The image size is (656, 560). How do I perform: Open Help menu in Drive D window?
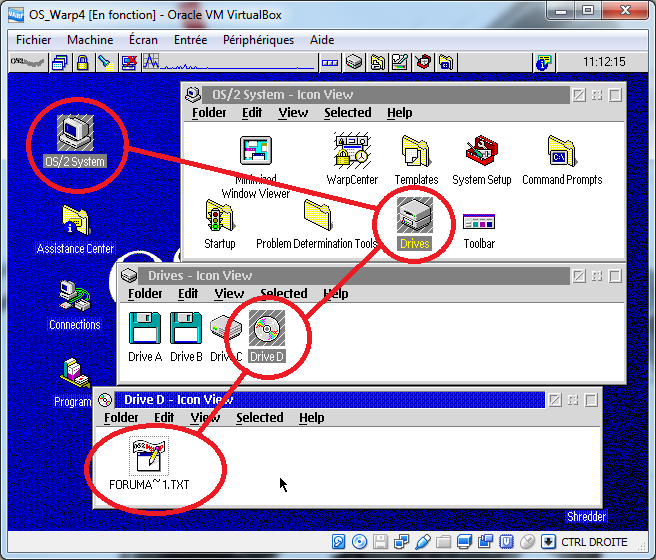coord(312,417)
